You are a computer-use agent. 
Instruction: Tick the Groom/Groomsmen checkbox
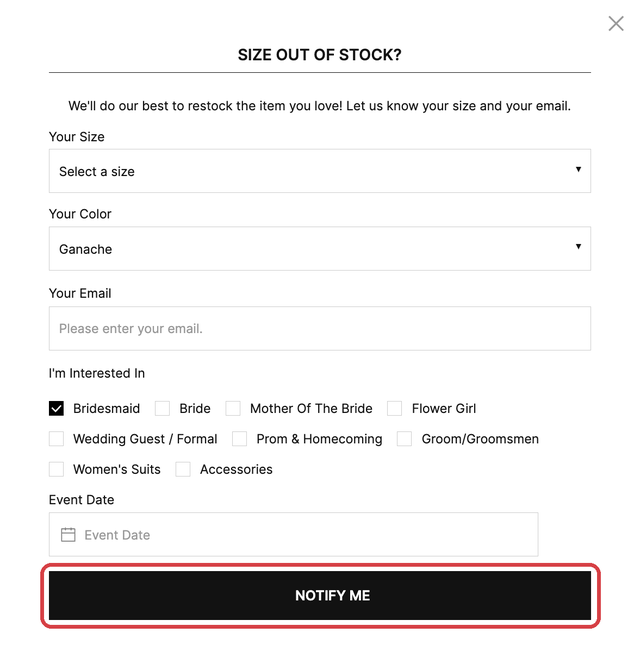405,439
